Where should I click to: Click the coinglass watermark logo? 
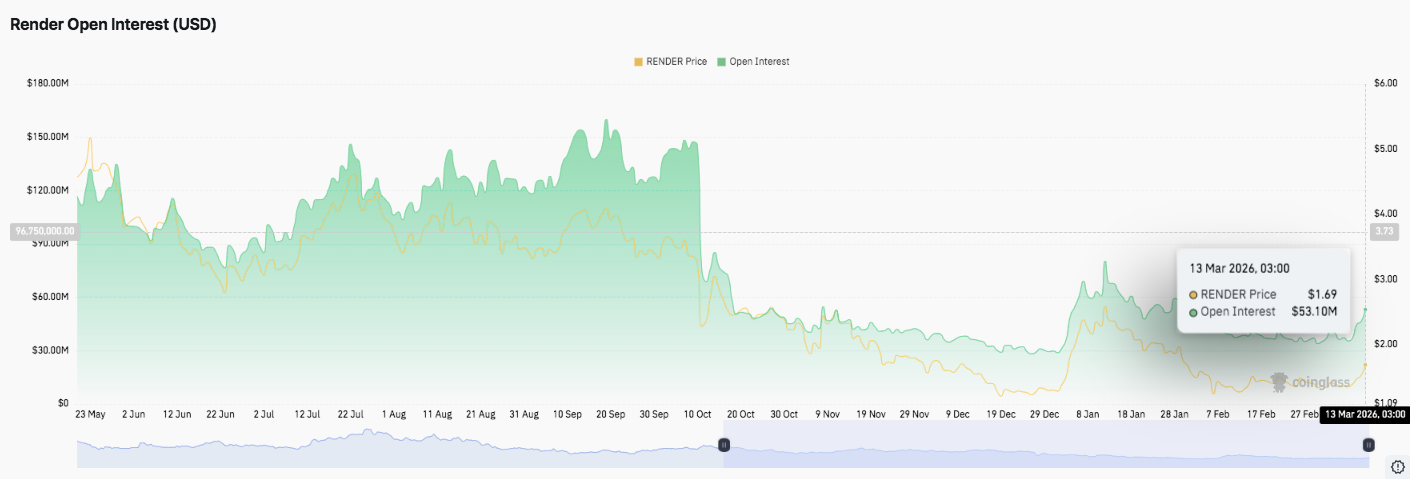tap(1309, 382)
